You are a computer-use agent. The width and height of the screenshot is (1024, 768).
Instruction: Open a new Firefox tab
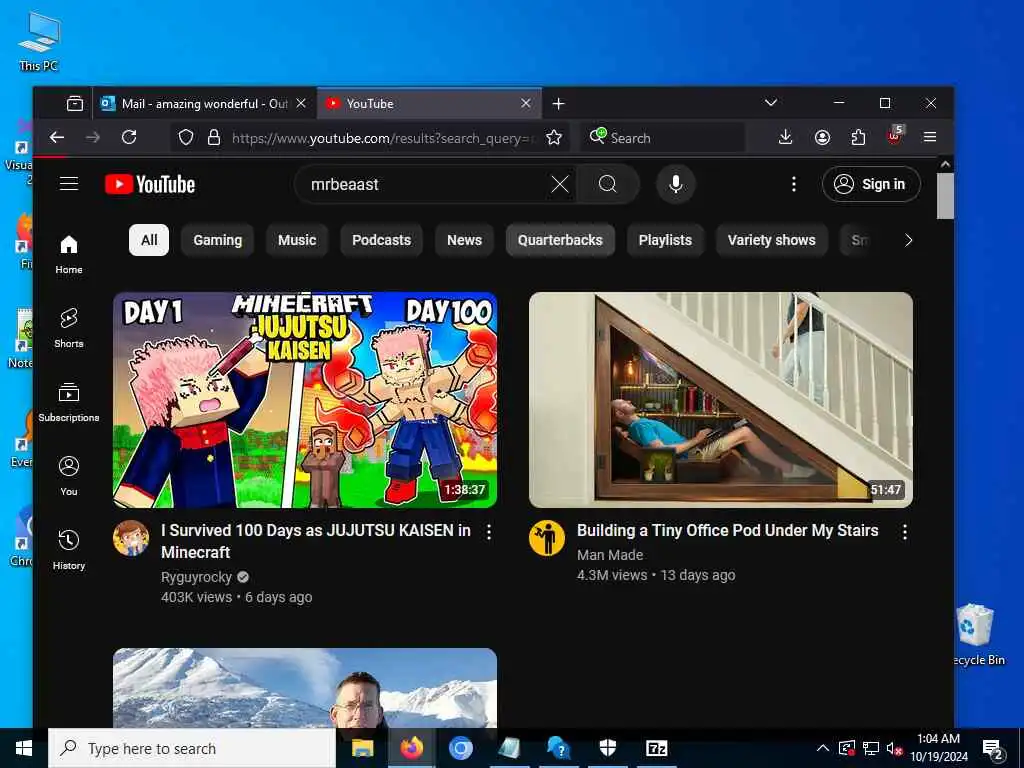558,104
